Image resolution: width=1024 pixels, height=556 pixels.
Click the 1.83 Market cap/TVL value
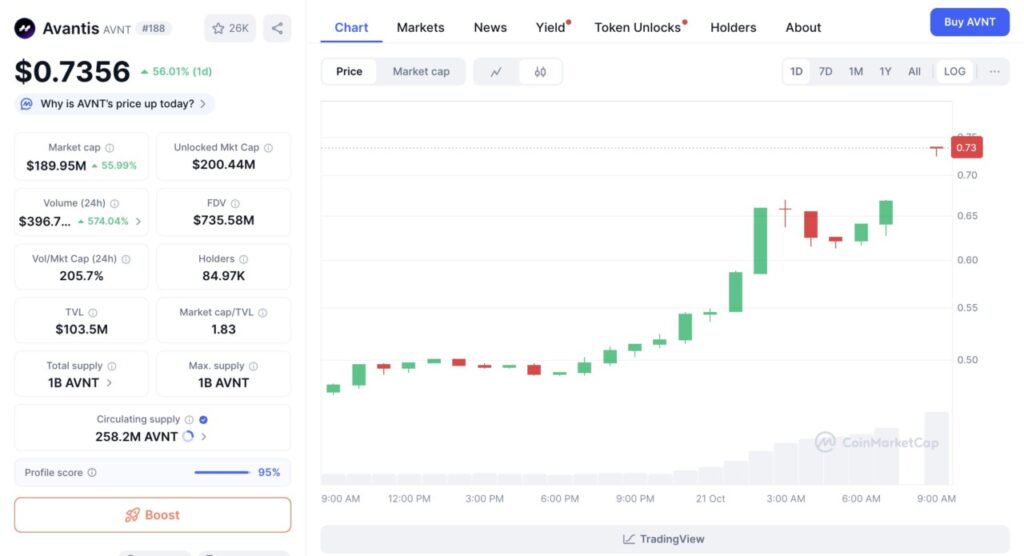click(x=223, y=329)
